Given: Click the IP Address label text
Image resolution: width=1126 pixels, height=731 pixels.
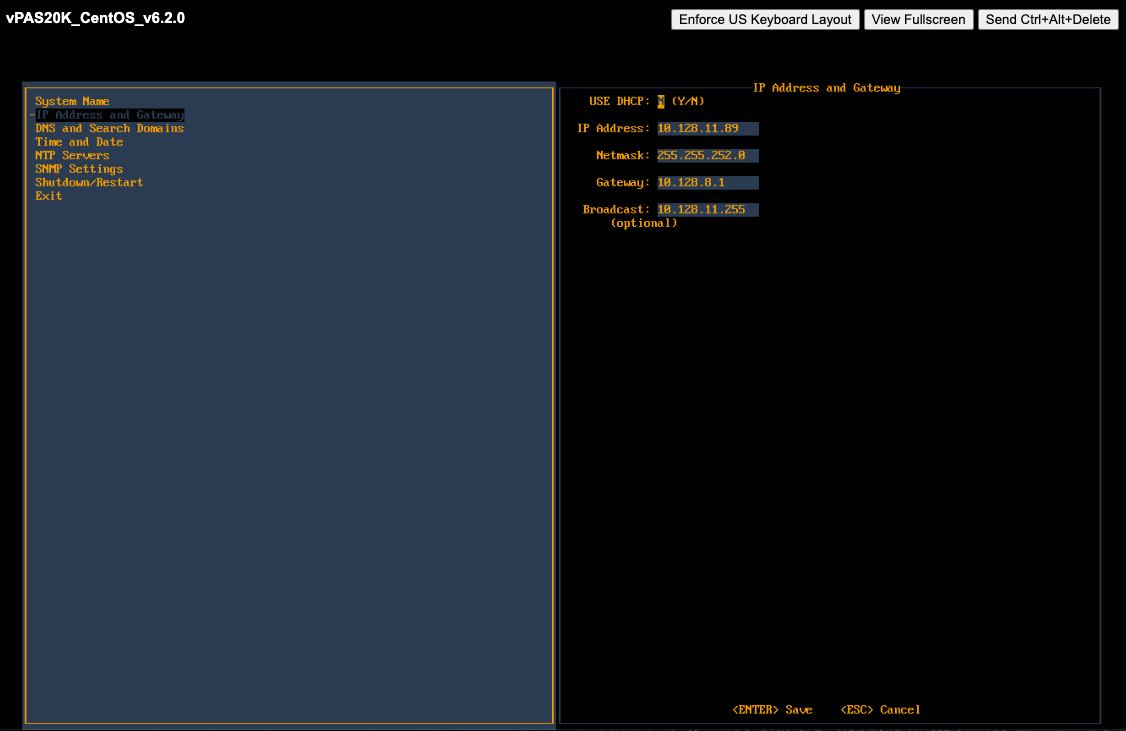Looking at the screenshot, I should 613,129.
